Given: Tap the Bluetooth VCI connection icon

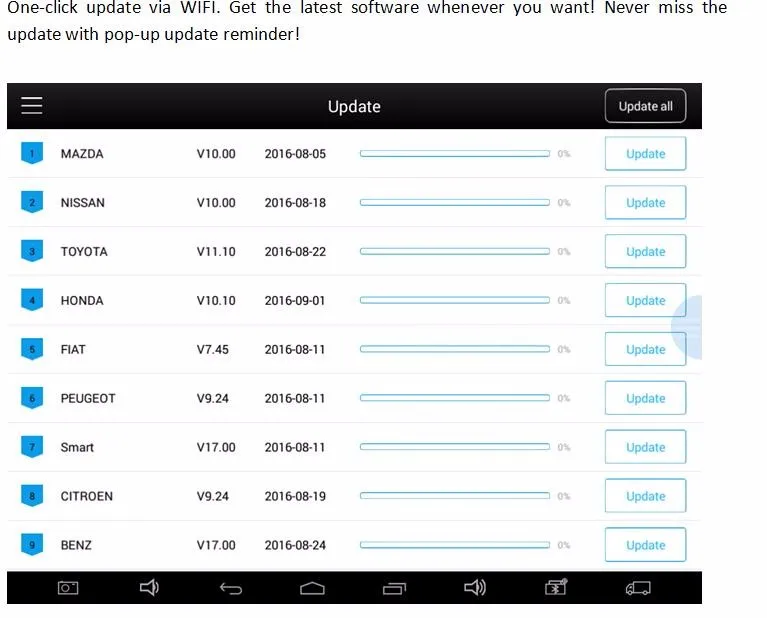Looking at the screenshot, I should click(x=556, y=587).
